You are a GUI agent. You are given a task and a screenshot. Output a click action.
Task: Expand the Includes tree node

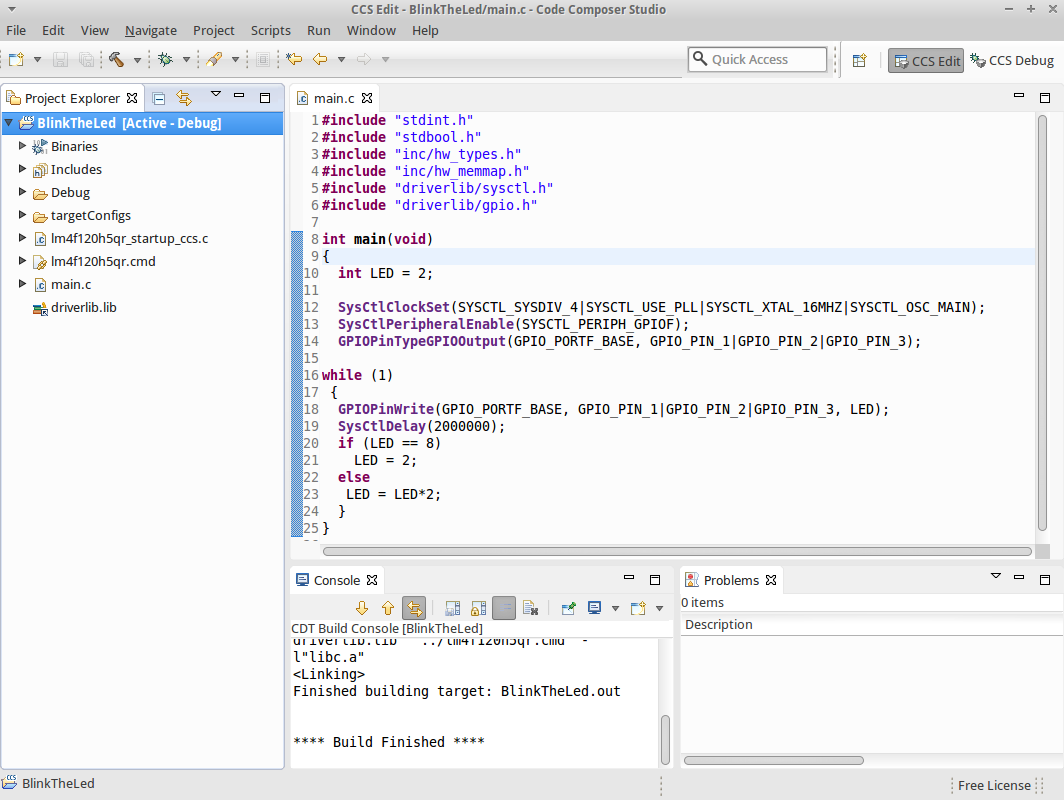tap(22, 169)
